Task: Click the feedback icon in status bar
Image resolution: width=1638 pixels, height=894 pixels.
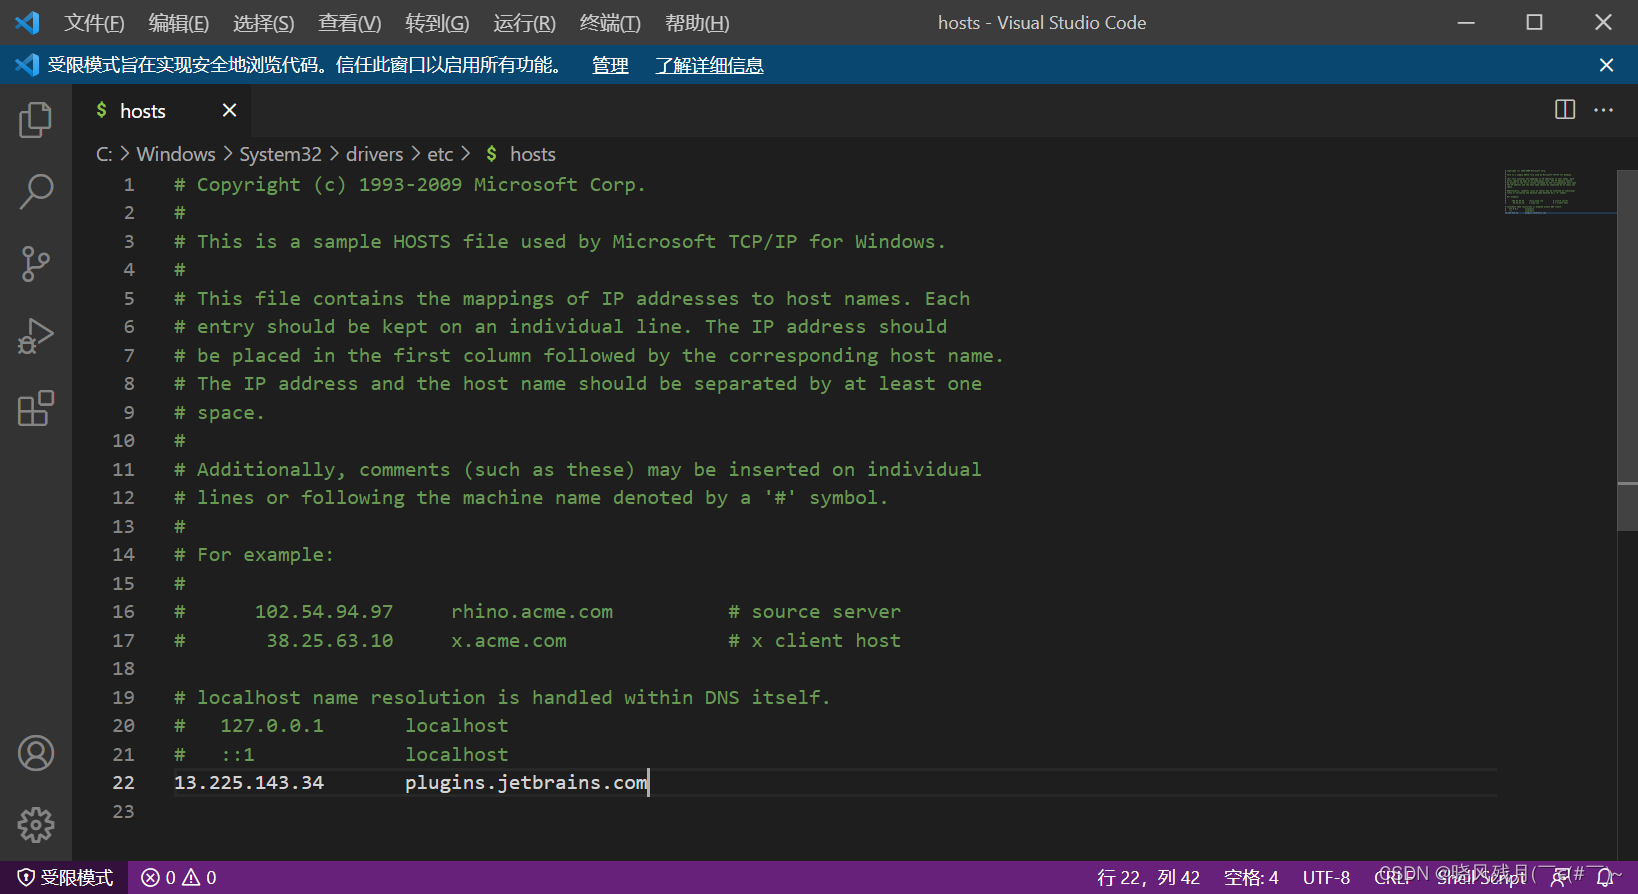Action: pos(1559,878)
